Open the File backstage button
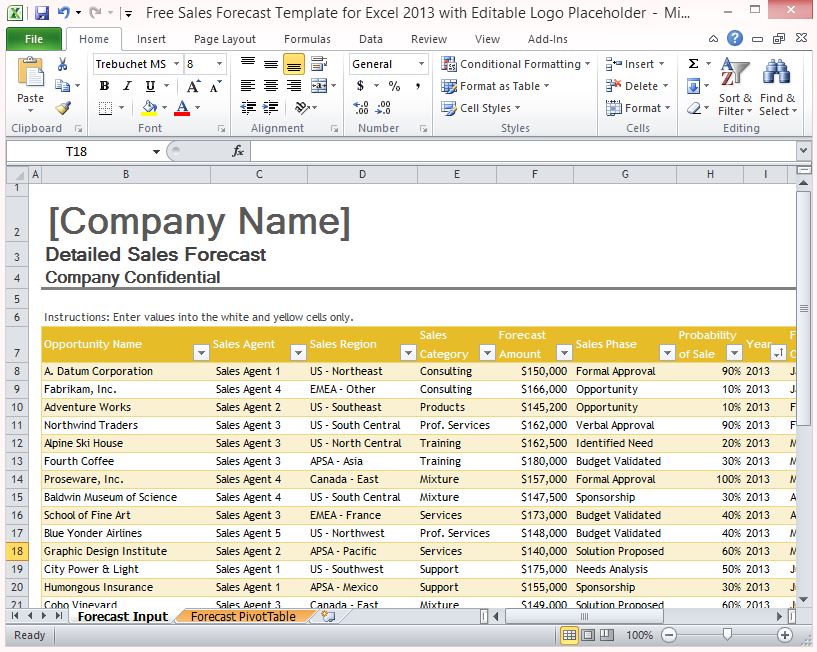817x652 pixels. point(34,39)
